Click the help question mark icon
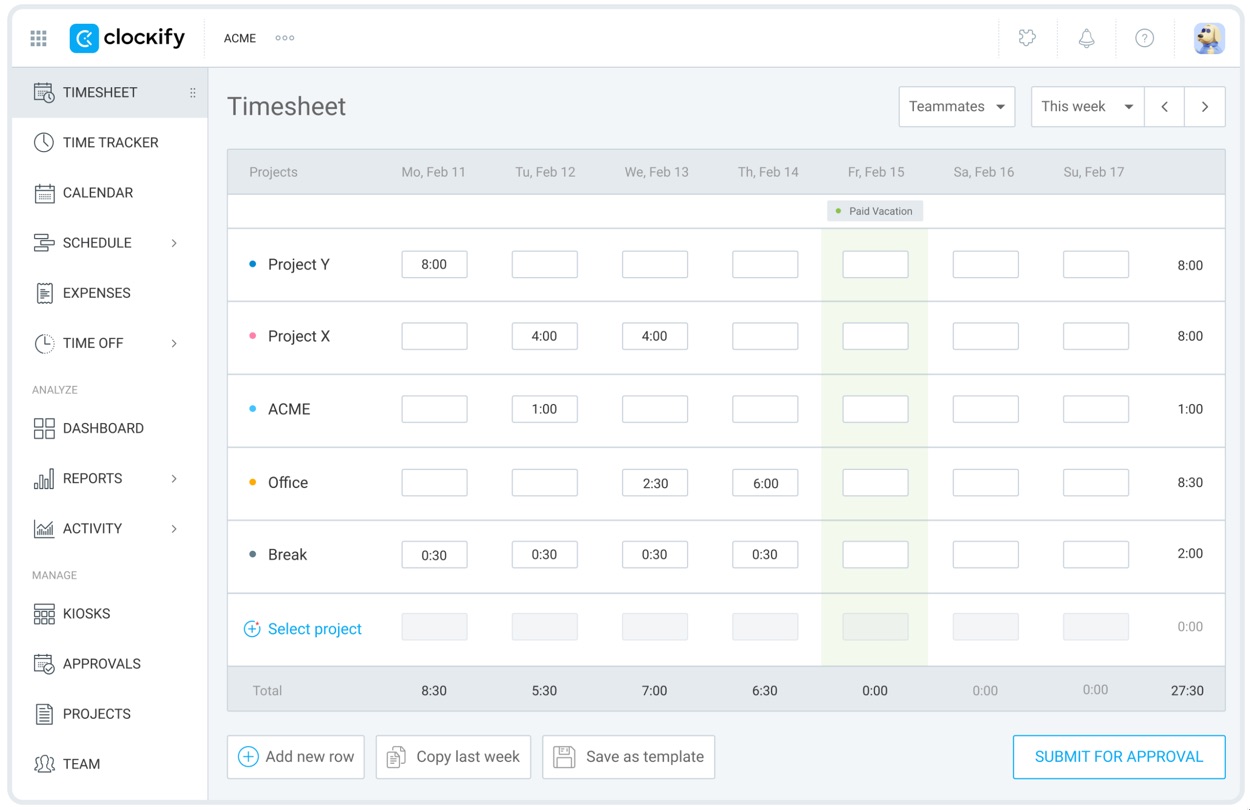Screen dimensions: 1250x810 (1144, 38)
